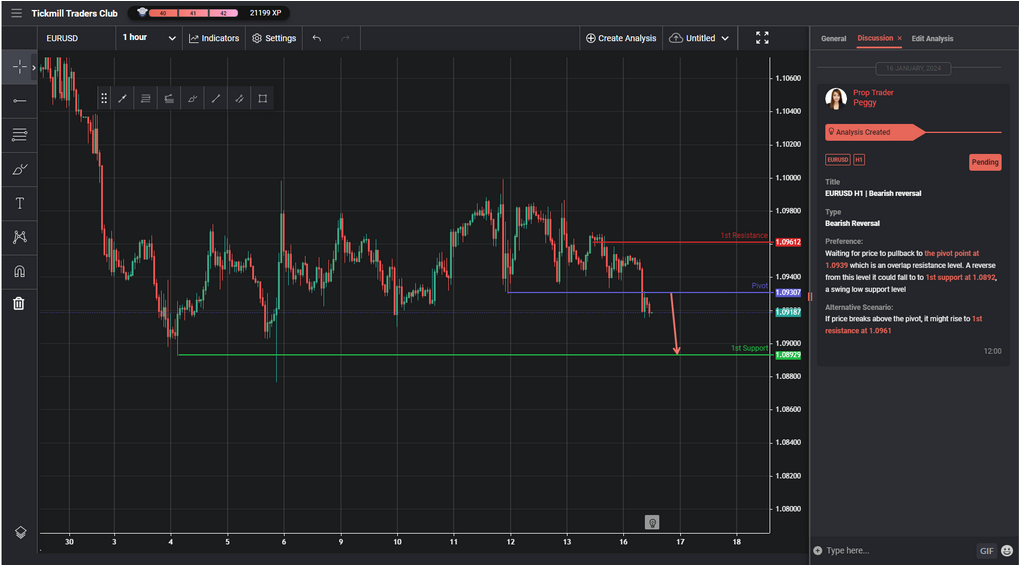Click the Prop Trader Peggy name
Viewport: 1021px width, 565px height.
tap(873, 98)
